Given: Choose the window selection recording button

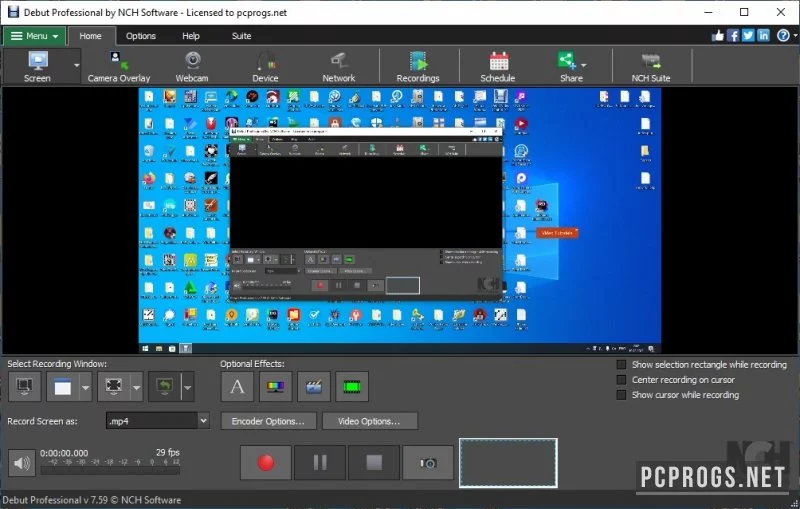Looking at the screenshot, I should [x=62, y=387].
